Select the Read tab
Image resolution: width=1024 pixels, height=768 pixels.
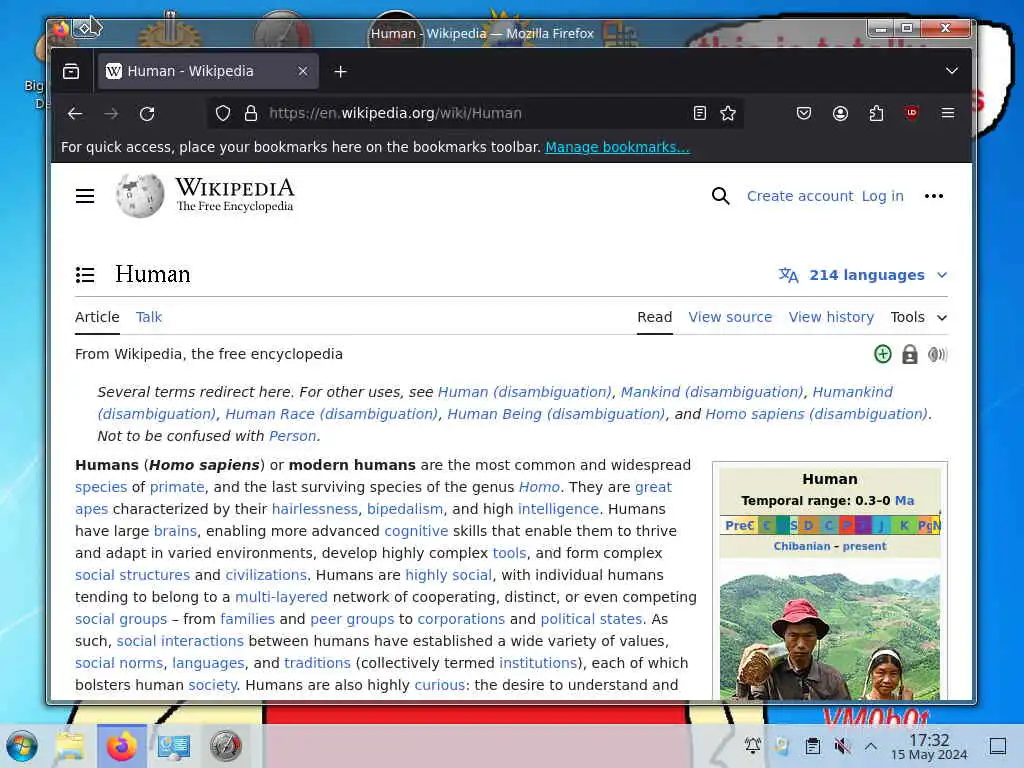click(x=654, y=317)
